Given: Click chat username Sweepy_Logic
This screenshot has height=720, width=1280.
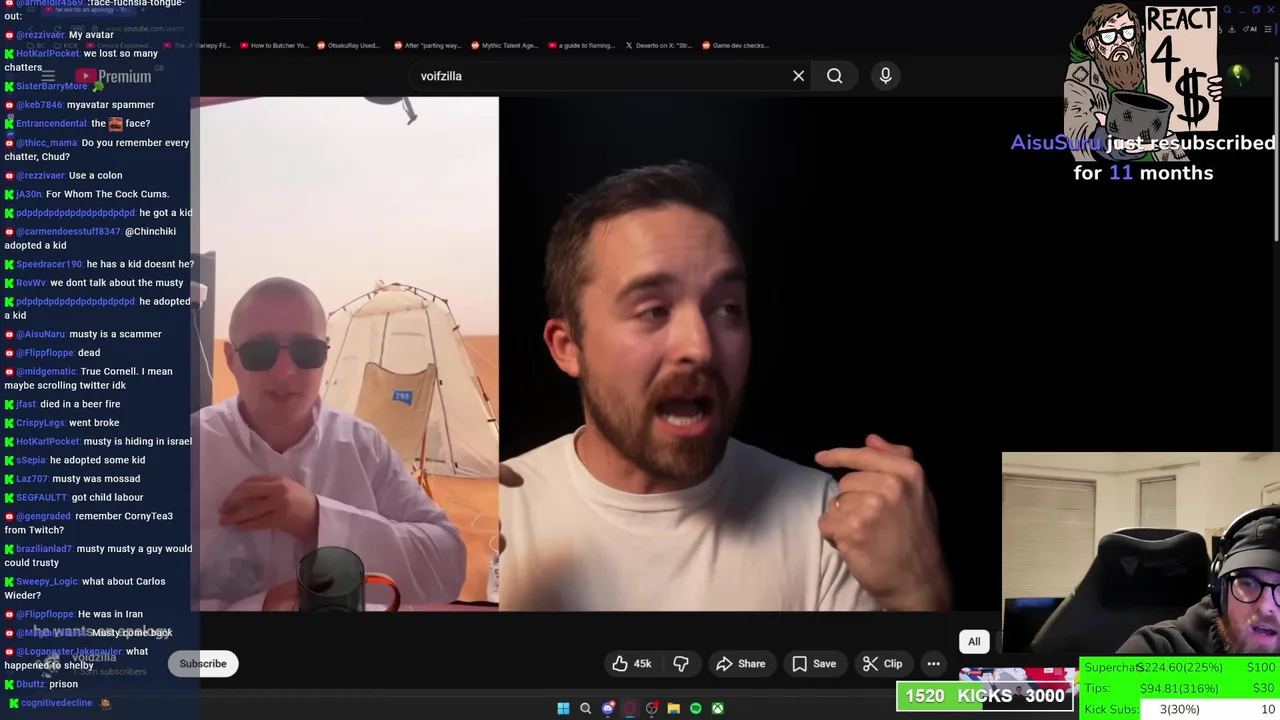Looking at the screenshot, I should point(46,581).
